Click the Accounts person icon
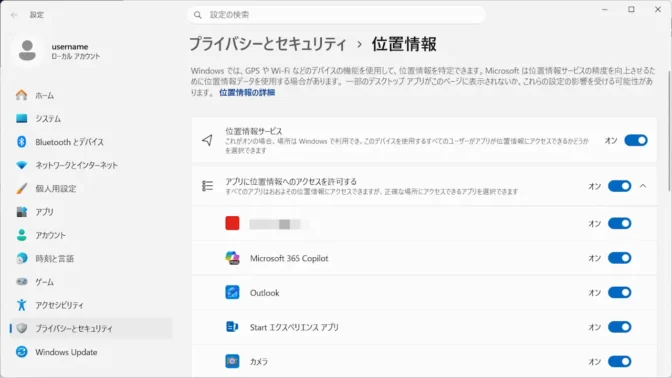Screen dimensions: 672x378 (21, 235)
